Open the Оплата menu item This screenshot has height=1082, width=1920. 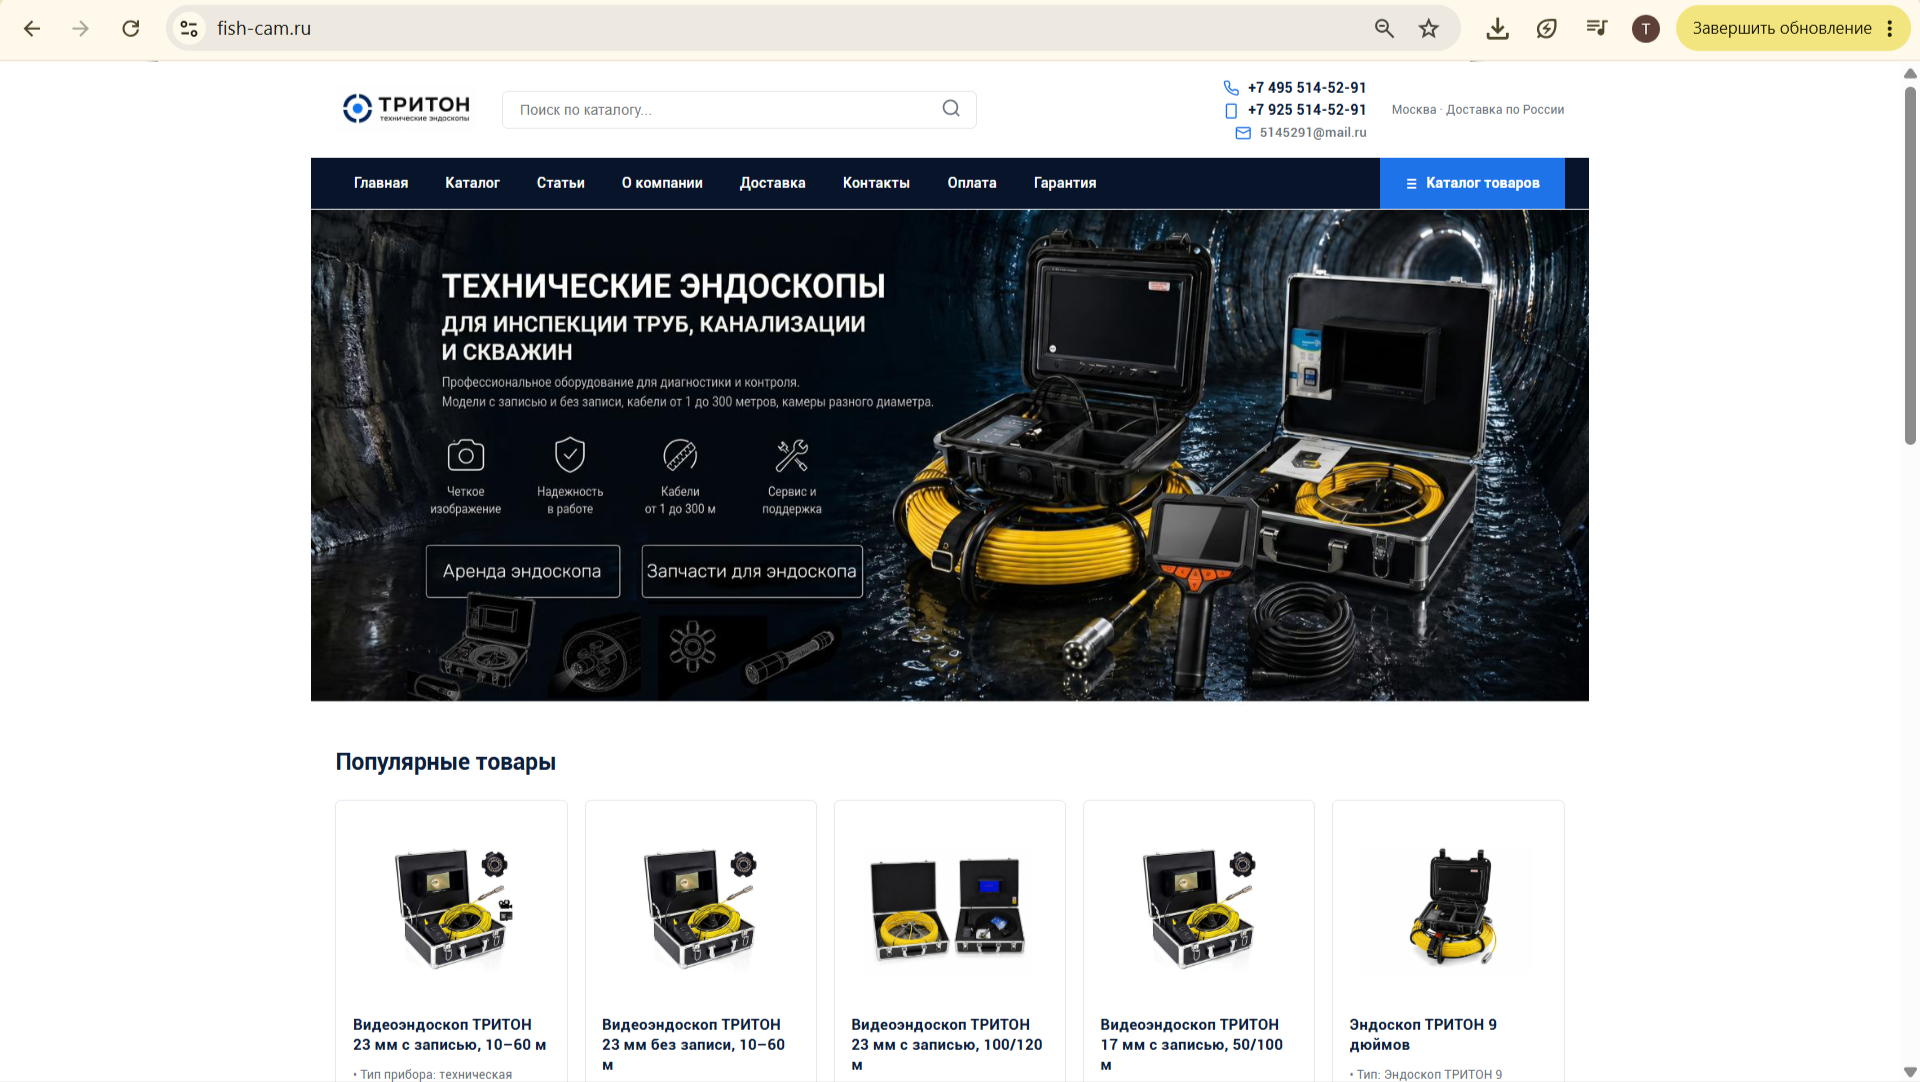click(x=971, y=183)
